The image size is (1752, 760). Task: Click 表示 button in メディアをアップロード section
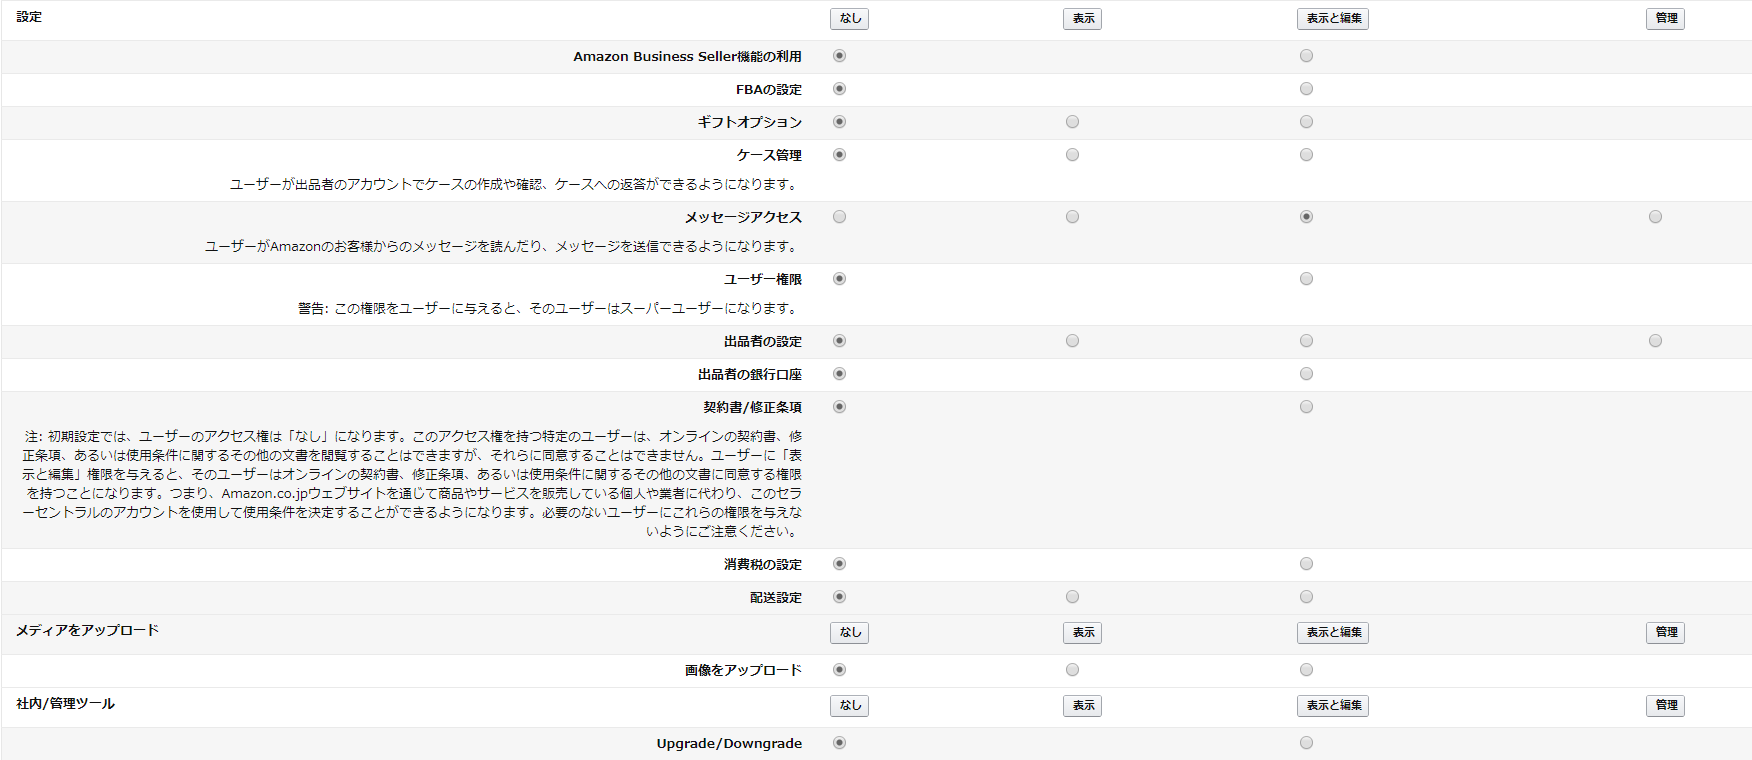point(1082,633)
